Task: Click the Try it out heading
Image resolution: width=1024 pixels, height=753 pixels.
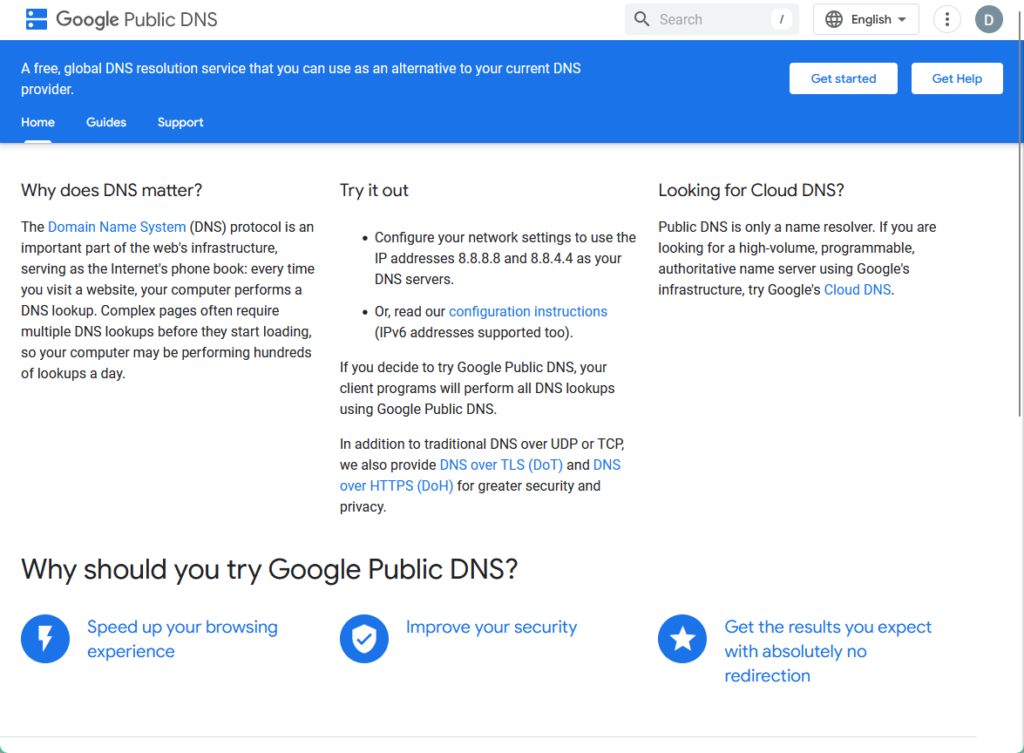Action: 374,190
